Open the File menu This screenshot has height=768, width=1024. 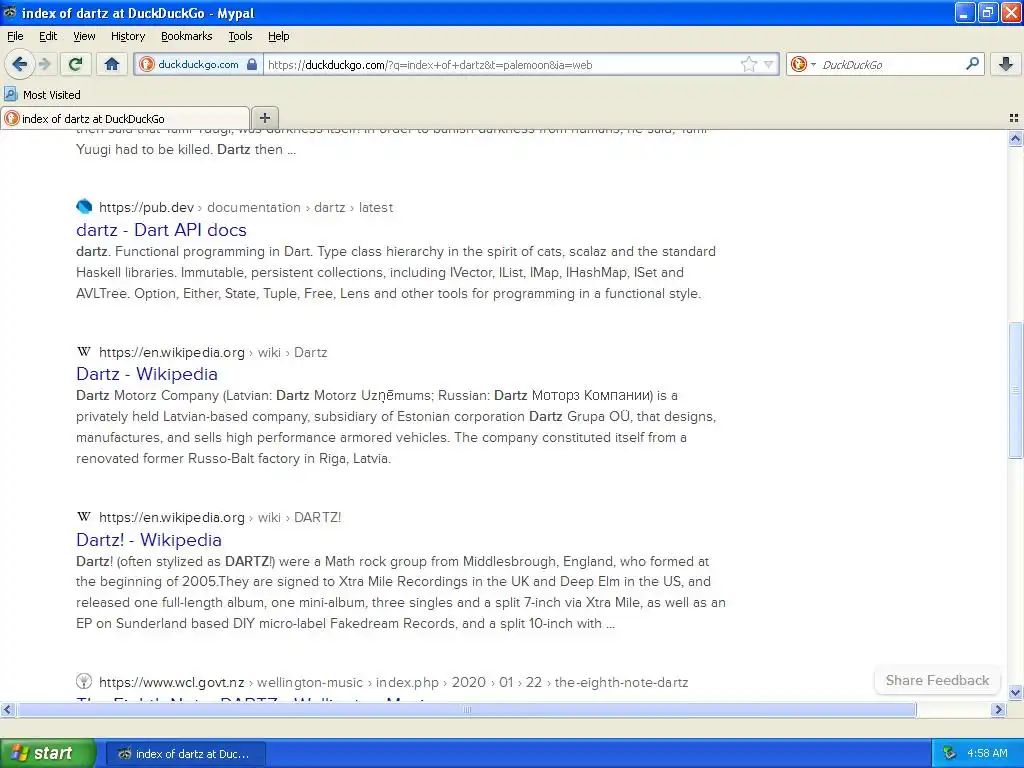click(x=15, y=36)
